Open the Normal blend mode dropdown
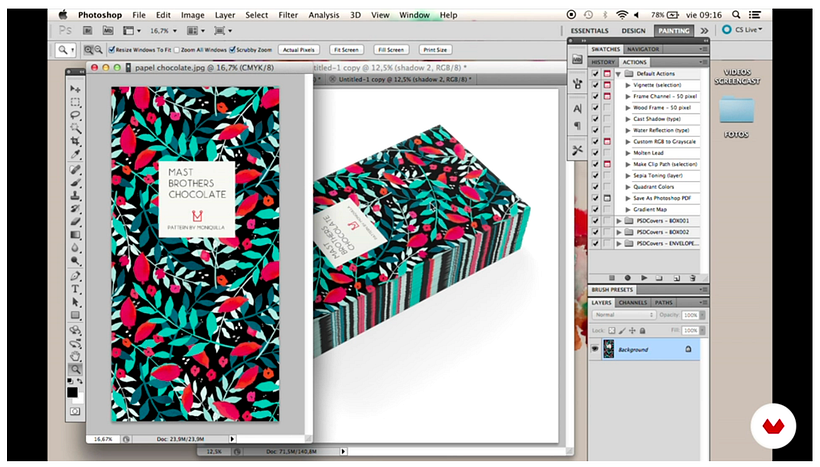 coord(623,315)
